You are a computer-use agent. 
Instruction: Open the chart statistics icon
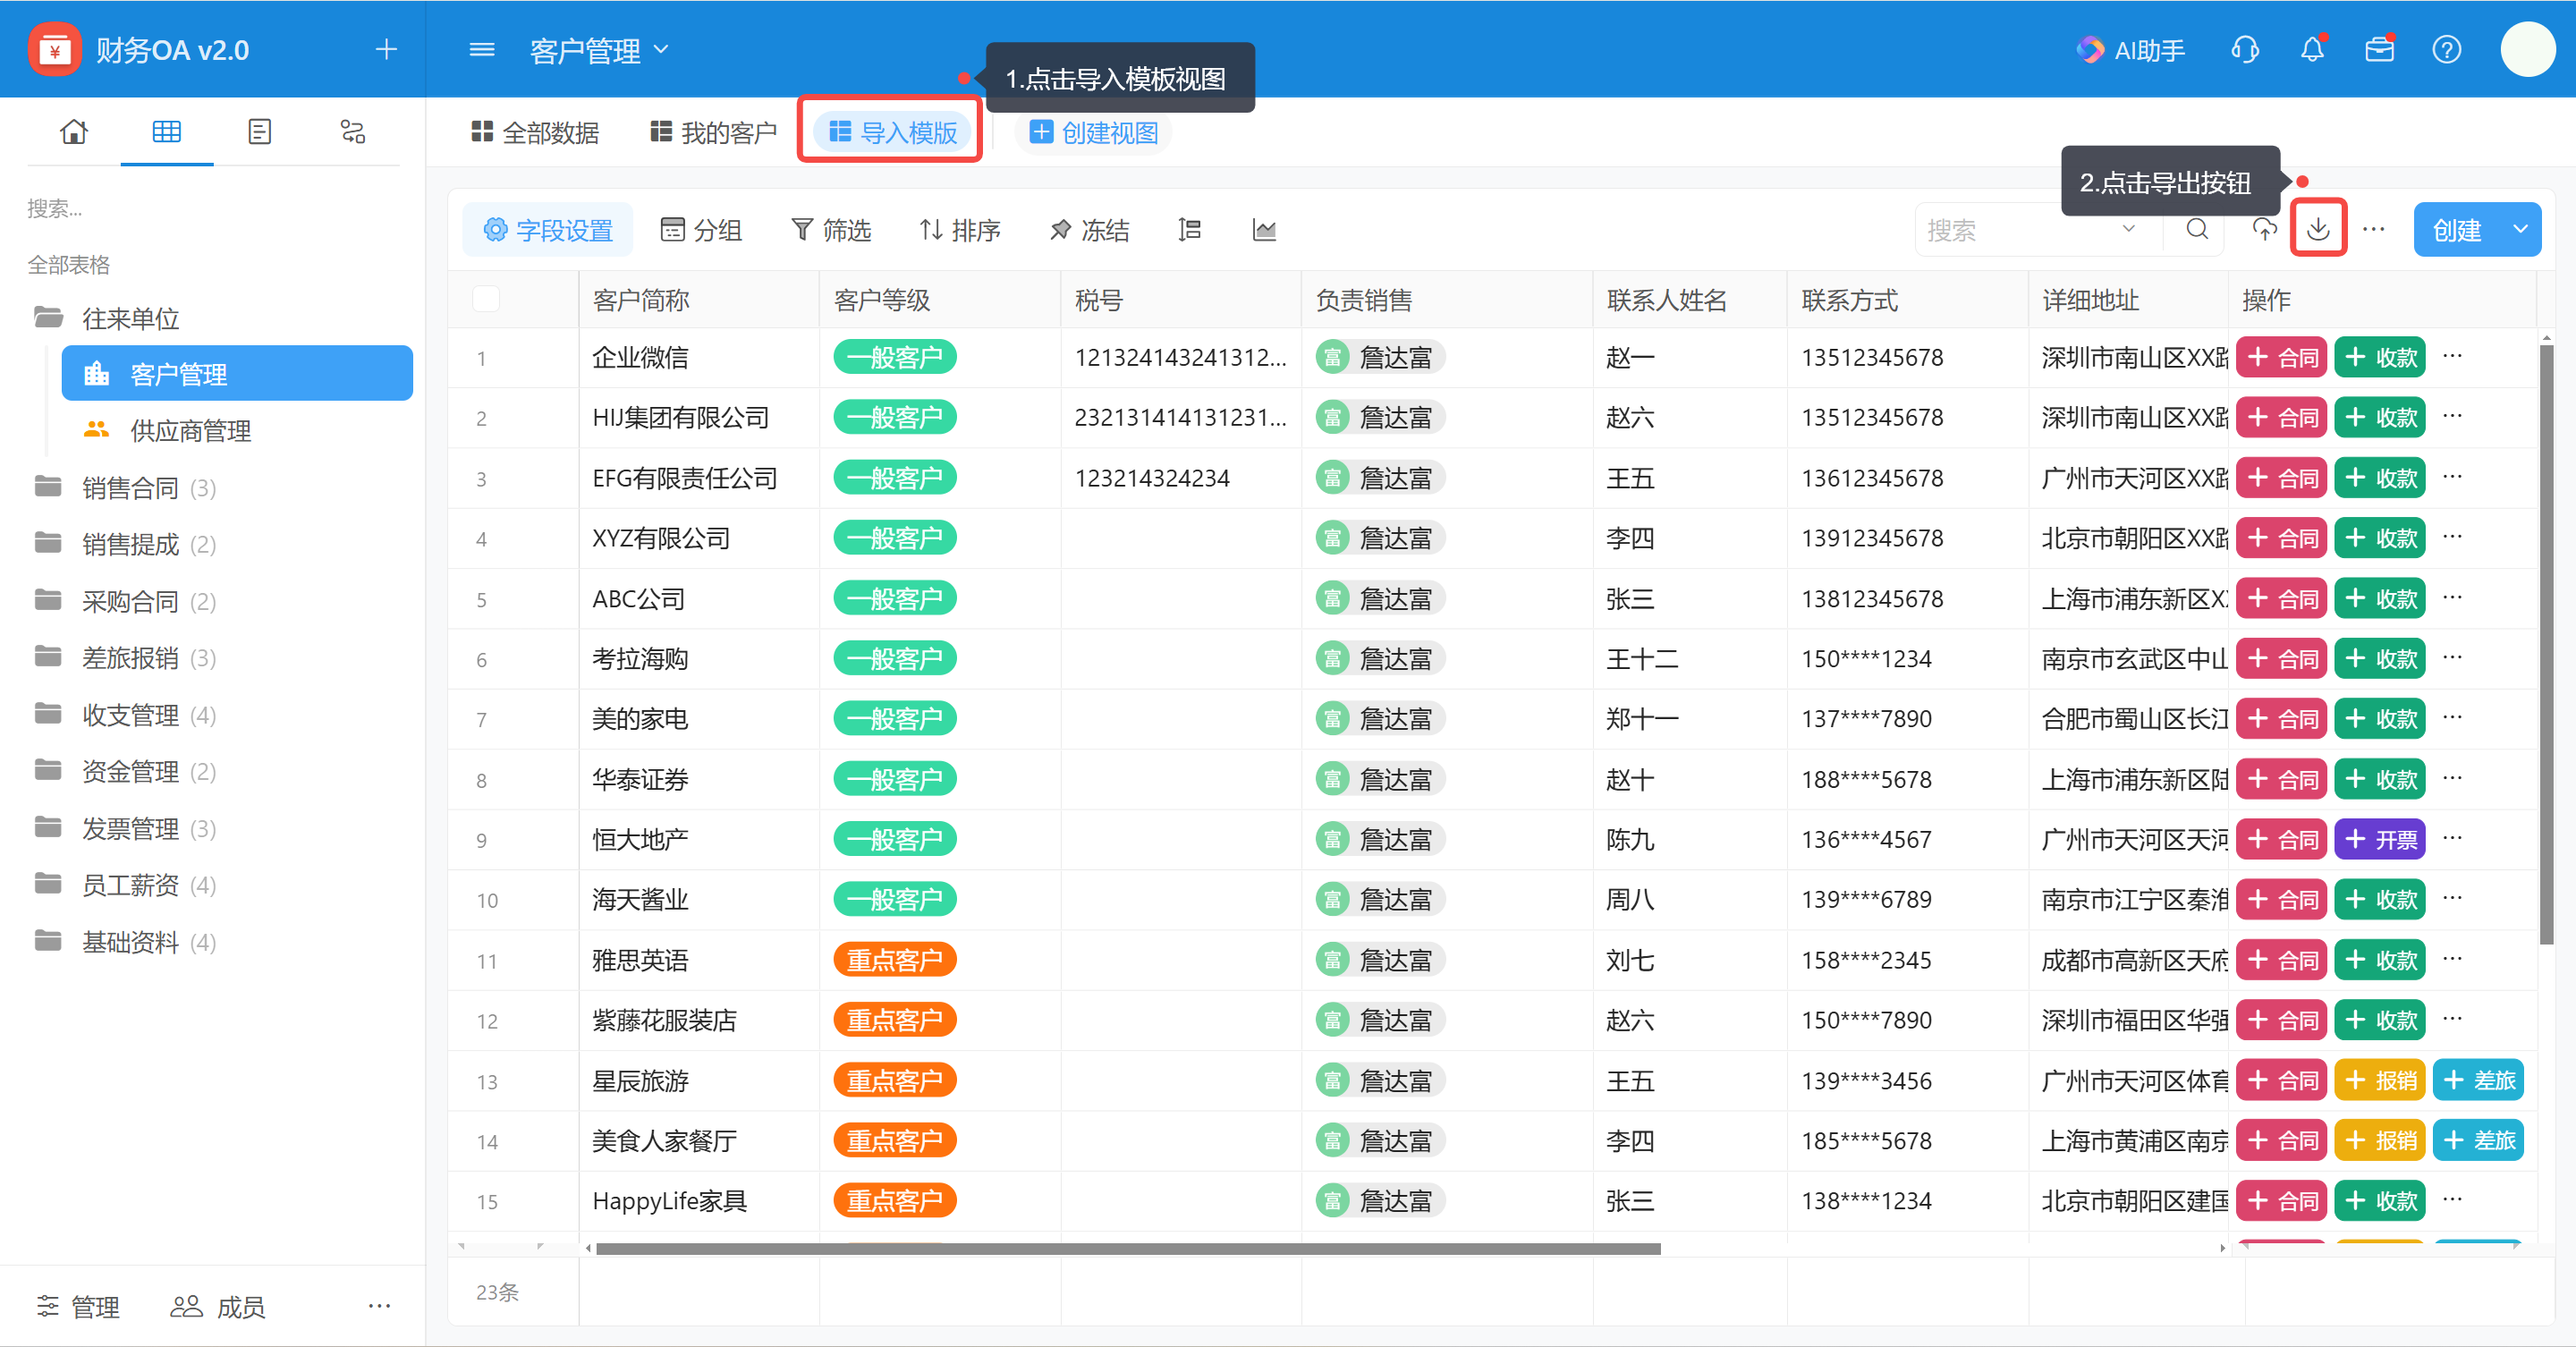[1264, 230]
